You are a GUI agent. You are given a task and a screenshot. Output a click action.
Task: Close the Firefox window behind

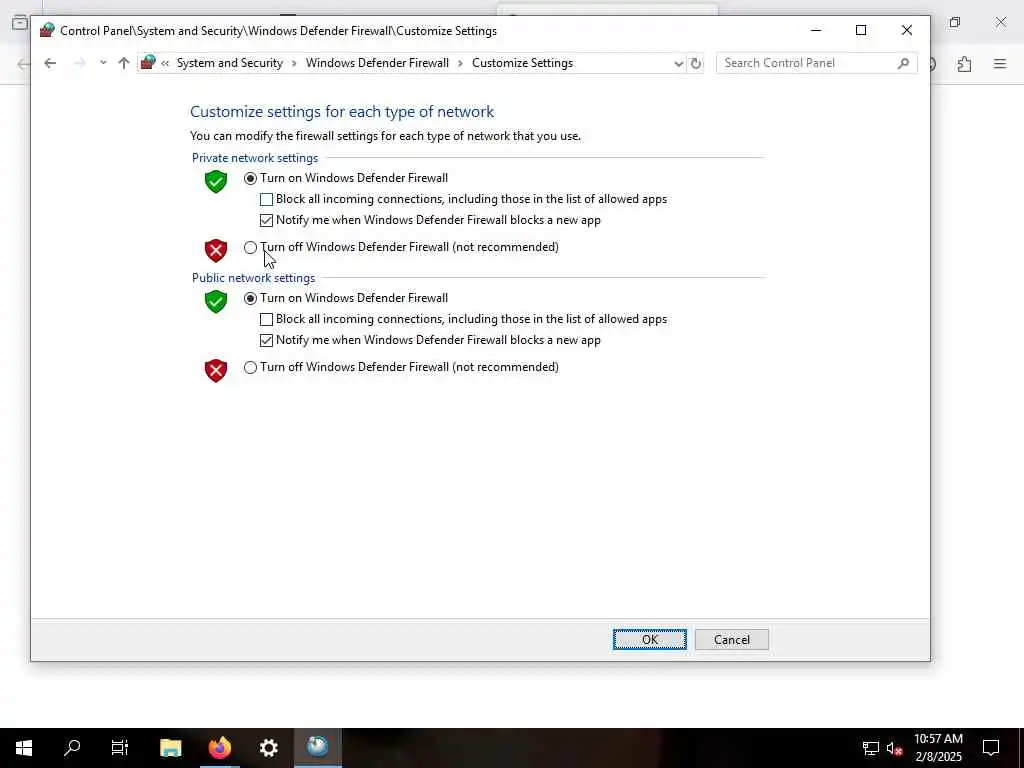click(1000, 22)
